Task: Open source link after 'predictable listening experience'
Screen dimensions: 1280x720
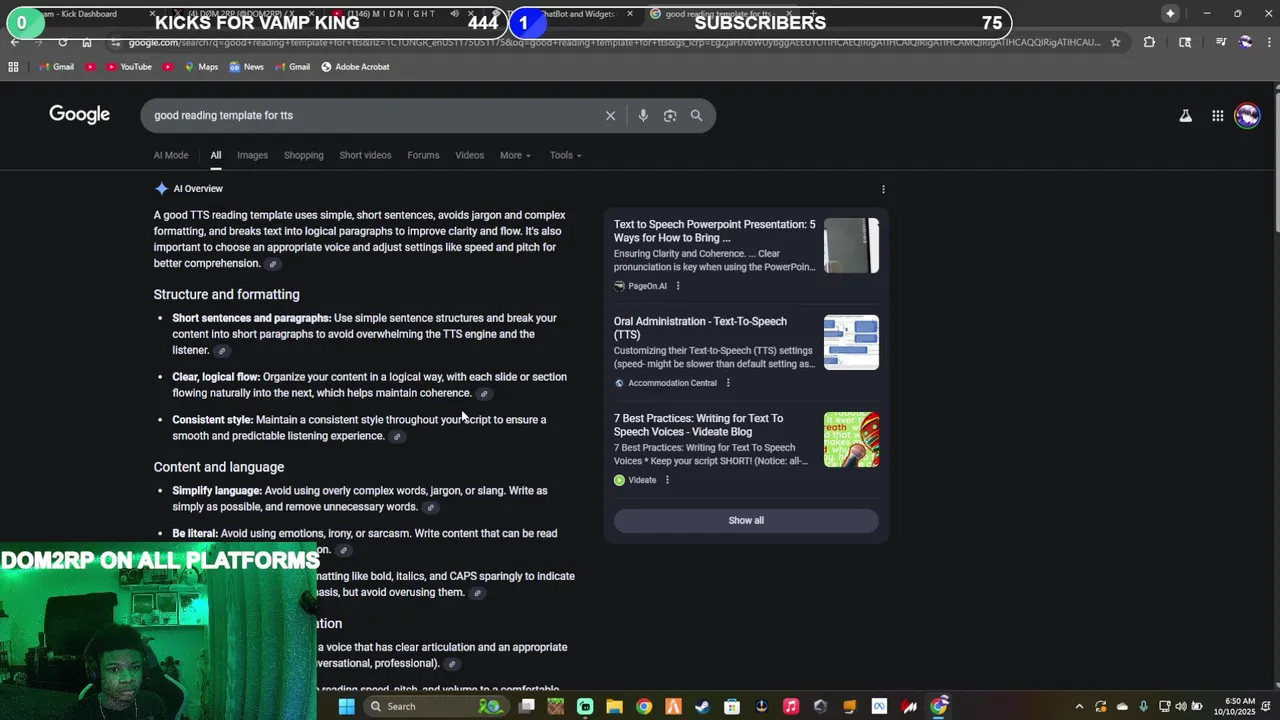Action: 397,437
